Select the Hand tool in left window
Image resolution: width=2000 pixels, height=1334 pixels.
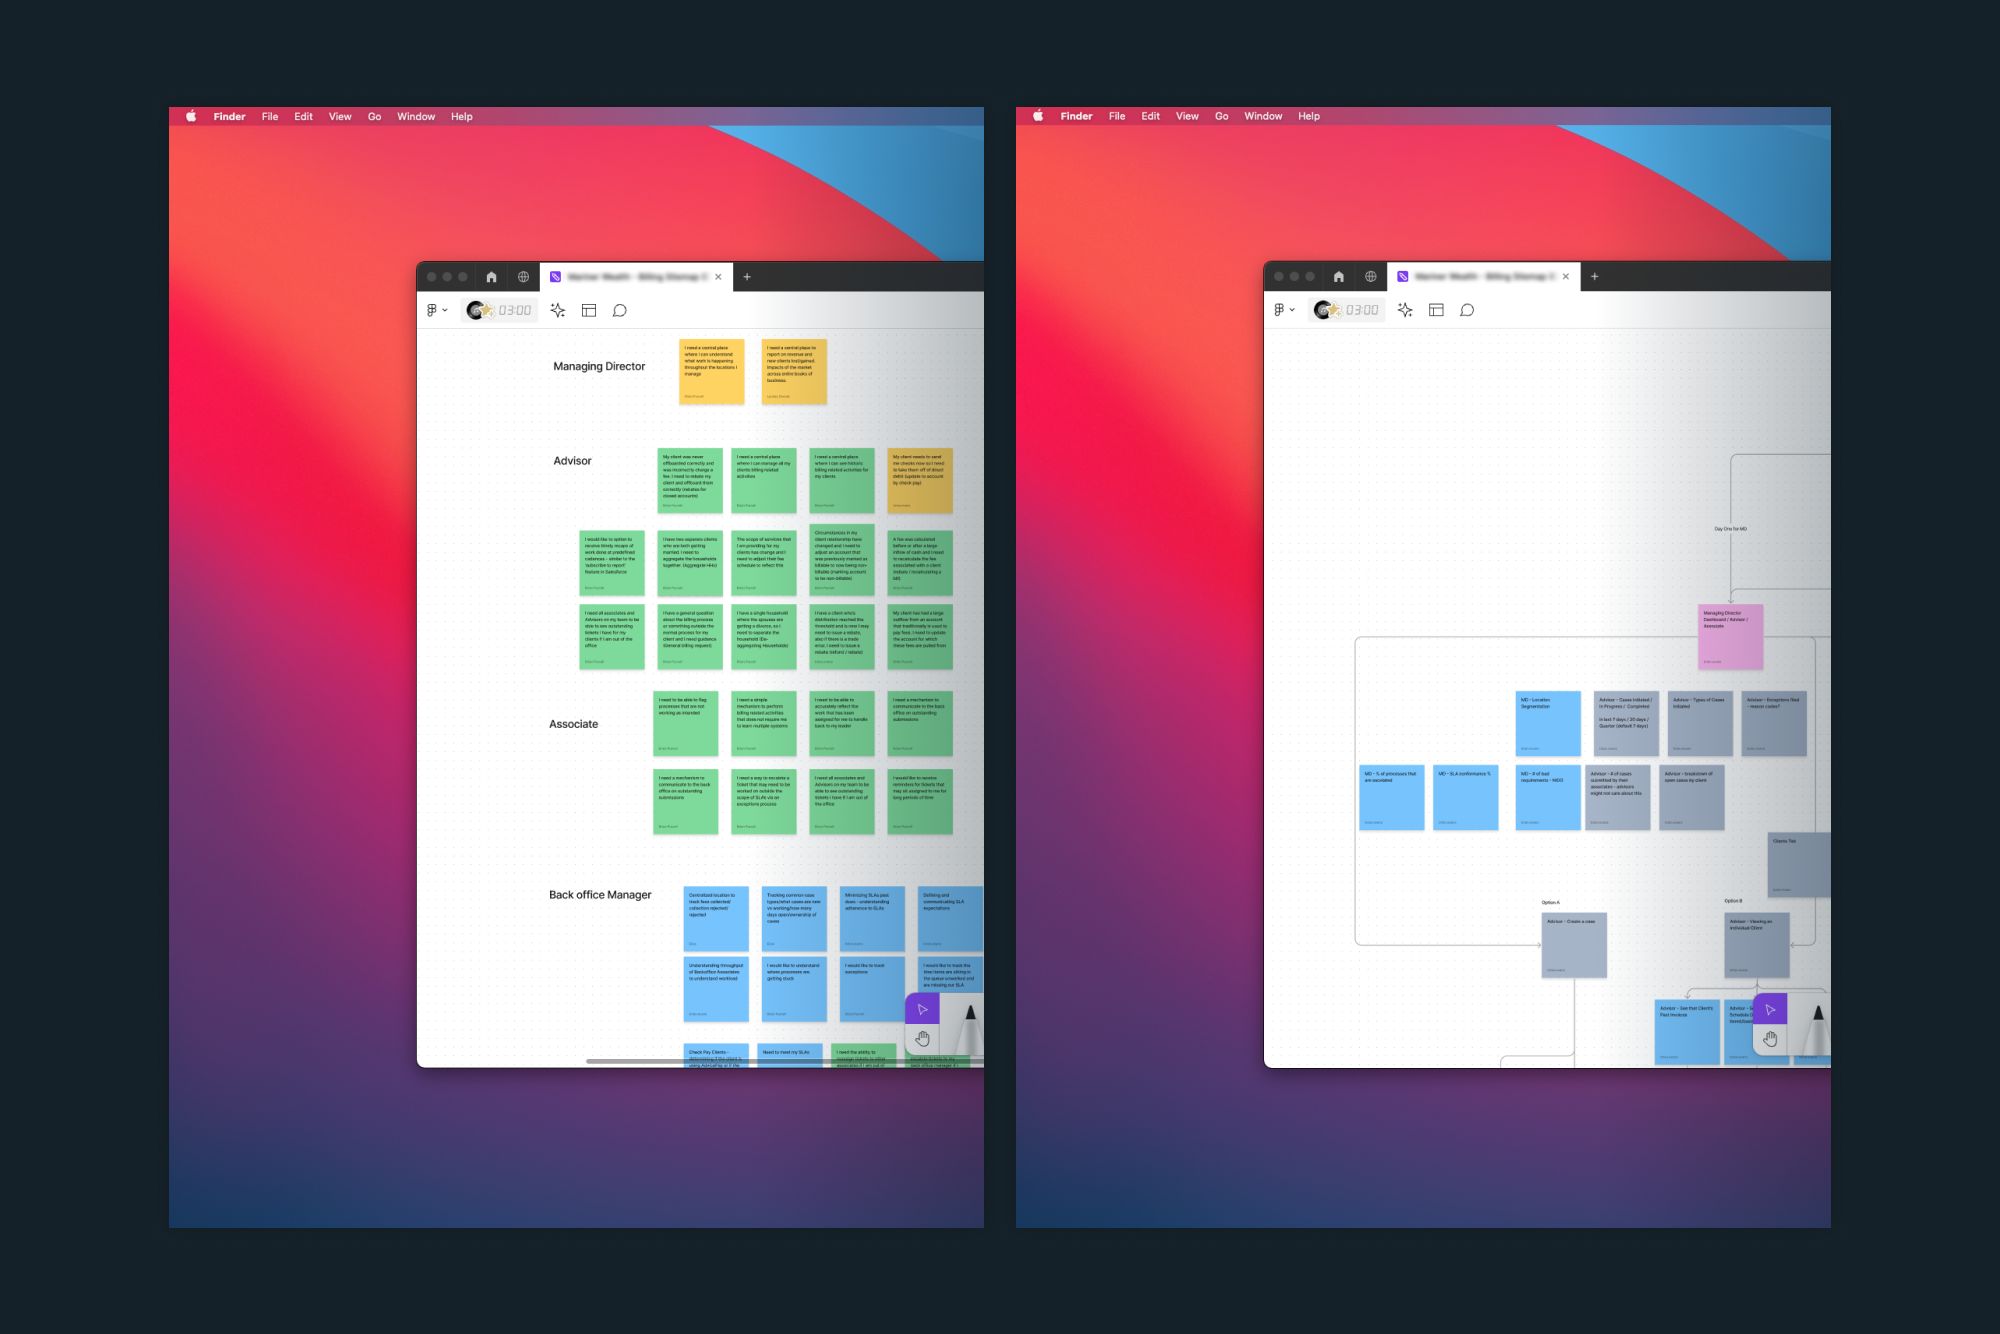(922, 1040)
